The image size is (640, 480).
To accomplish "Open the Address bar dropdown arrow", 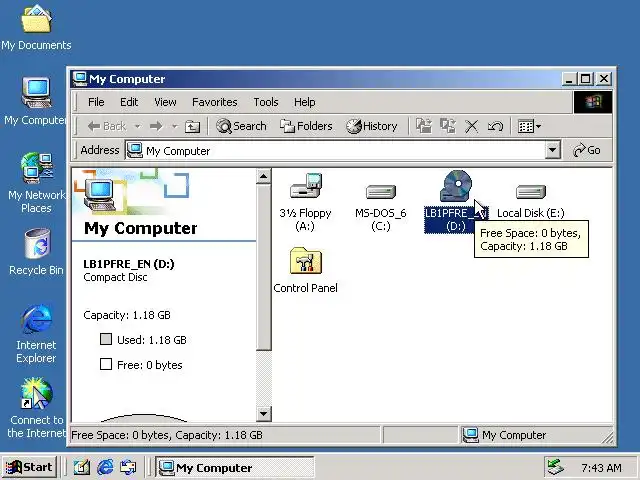I will pyautogui.click(x=552, y=150).
